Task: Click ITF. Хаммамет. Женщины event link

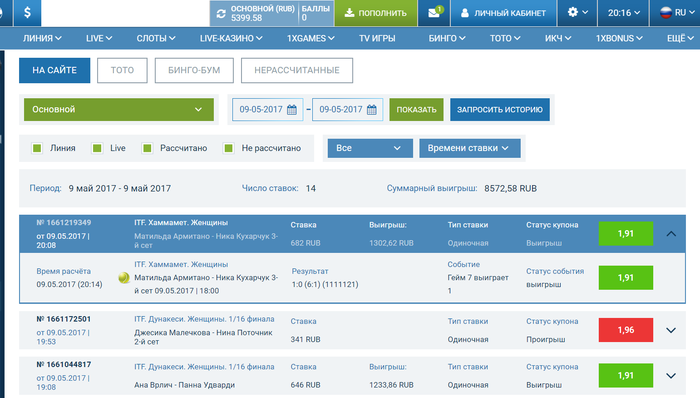Action: click(x=181, y=264)
